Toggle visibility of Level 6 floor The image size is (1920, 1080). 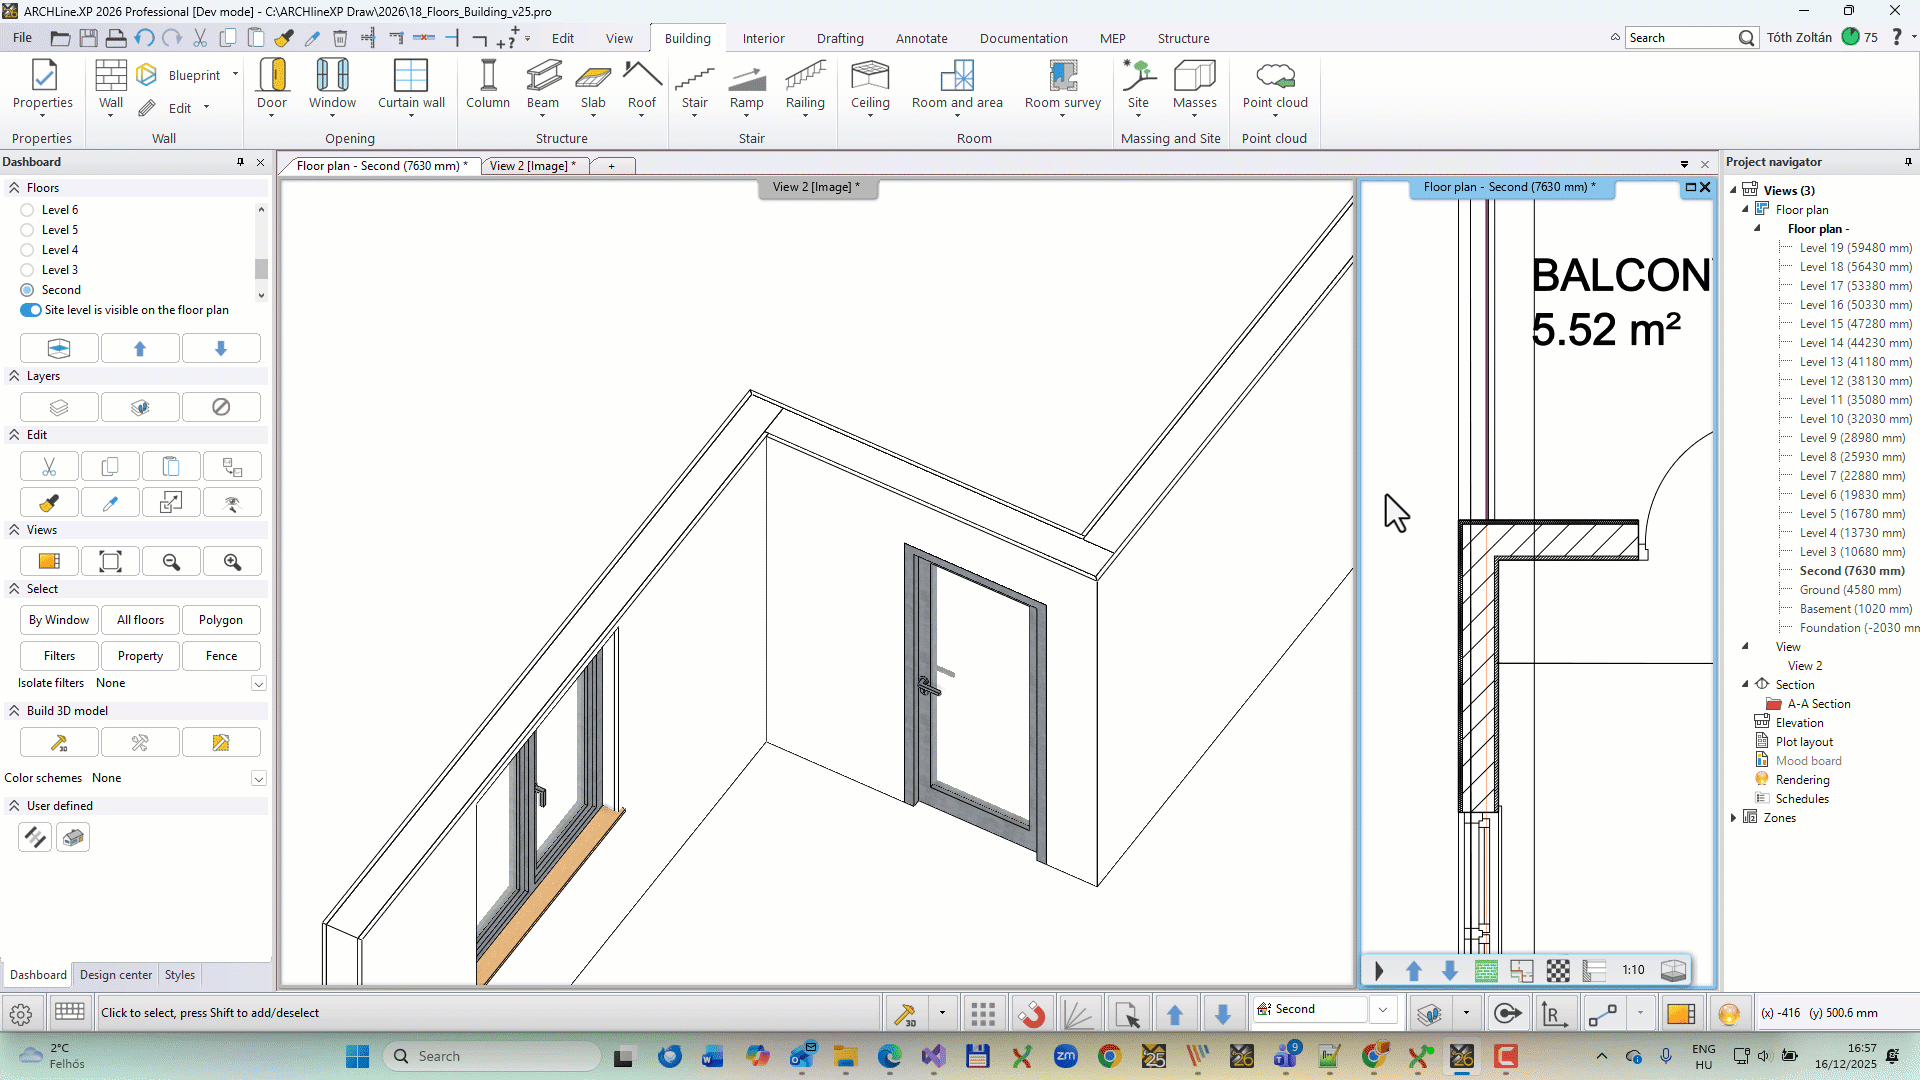coord(27,209)
